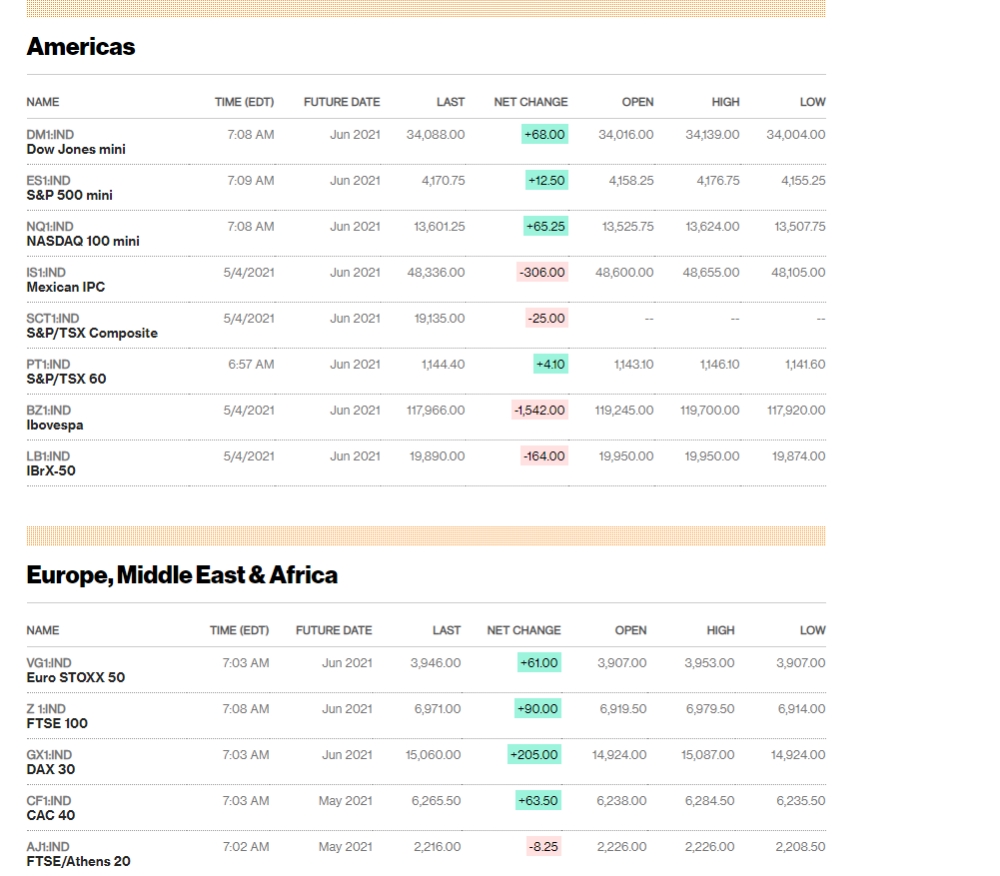Open the S&P/TSX 60 link

(x=66, y=379)
